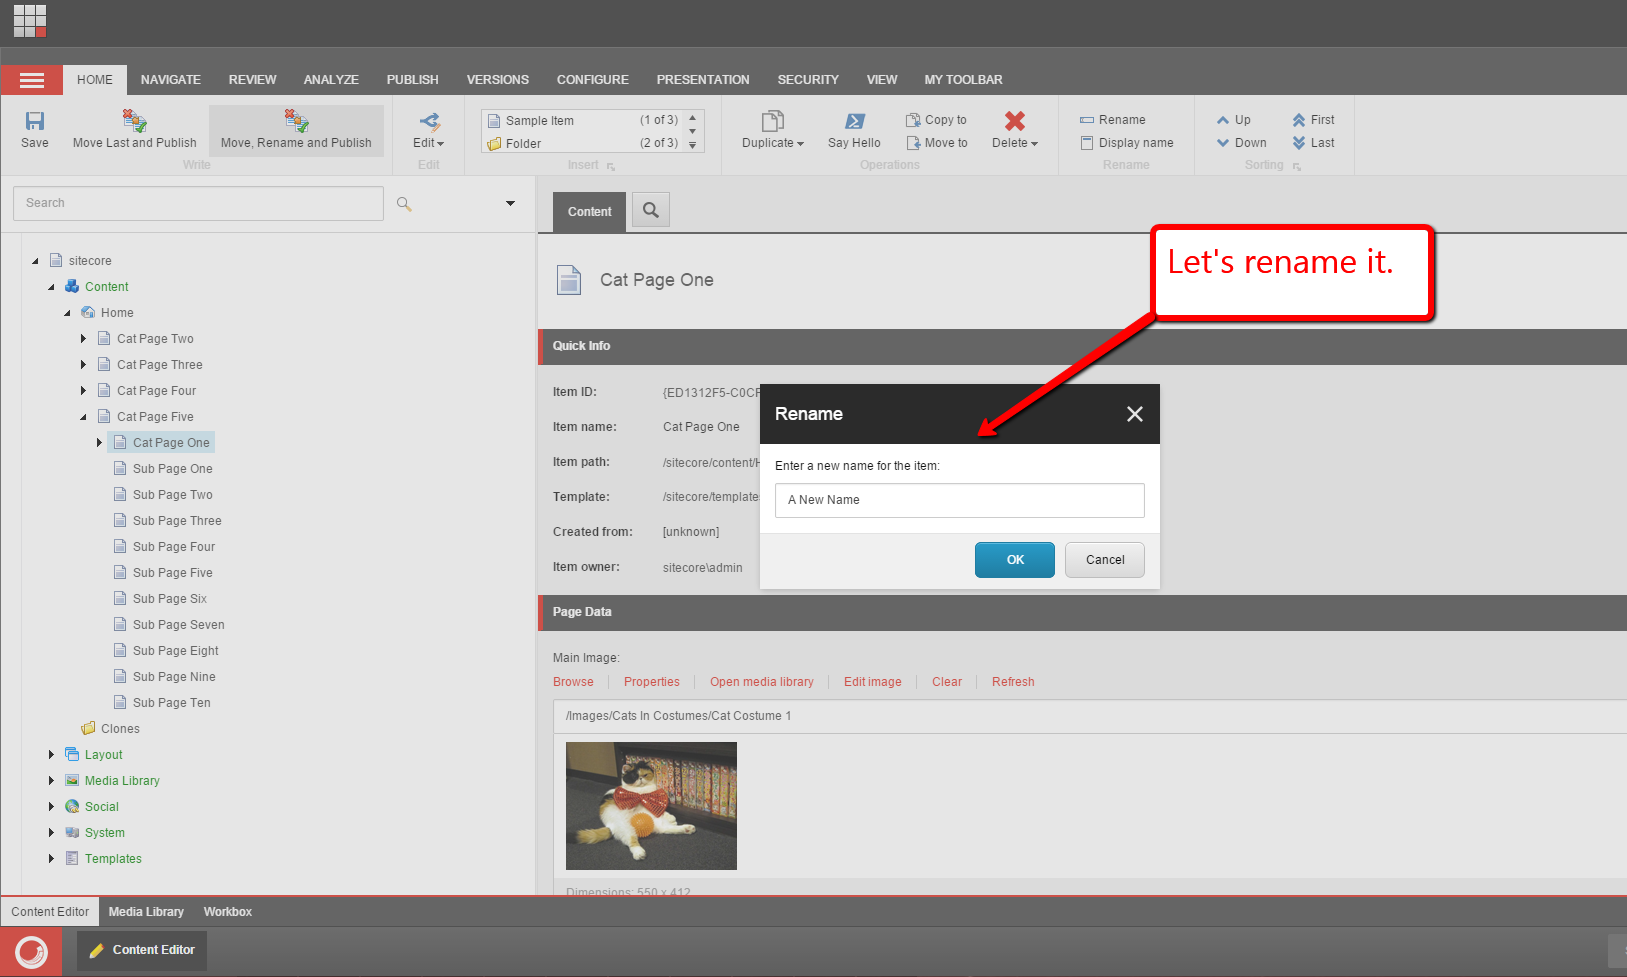This screenshot has height=977, width=1627.
Task: Click the Browse link under Main Image
Action: coord(573,682)
